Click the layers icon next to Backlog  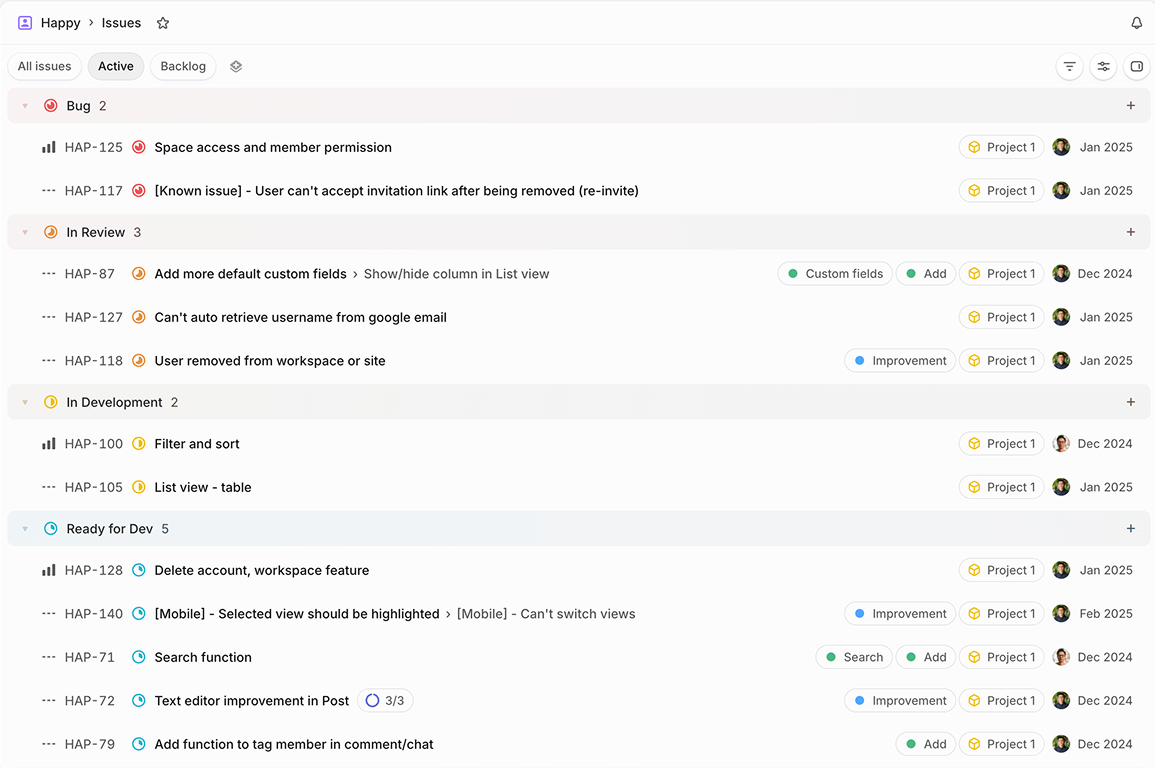pyautogui.click(x=236, y=66)
